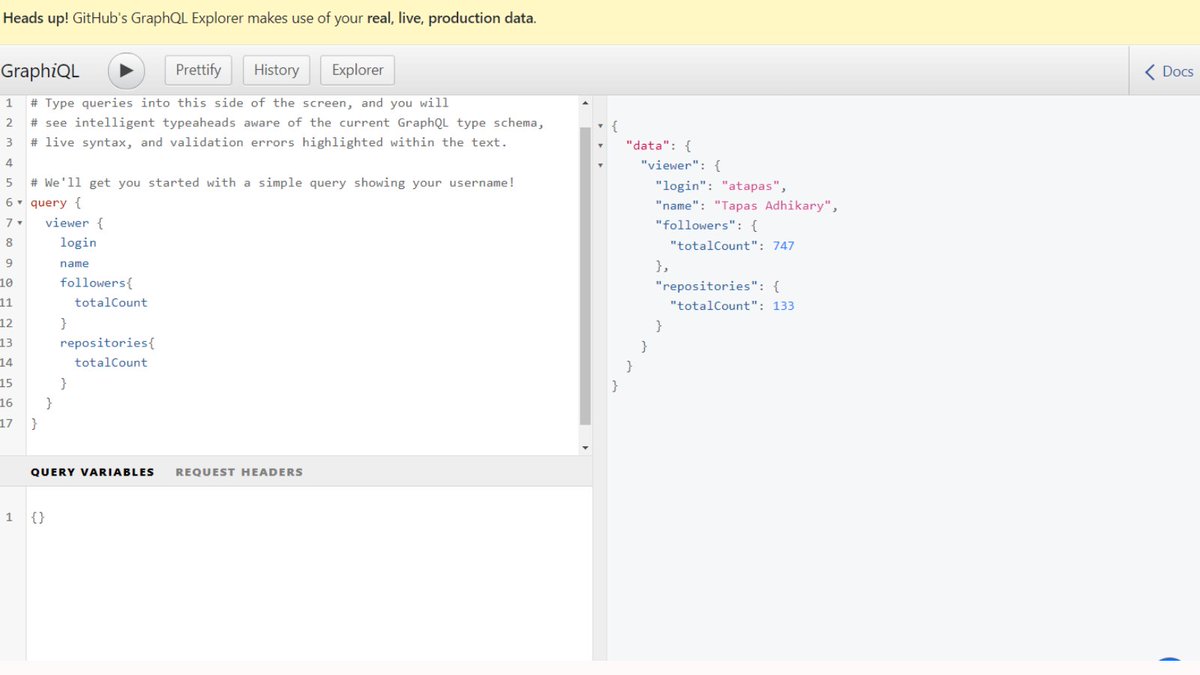Select the Query Variables tab
Viewport: 1200px width, 675px height.
point(92,471)
